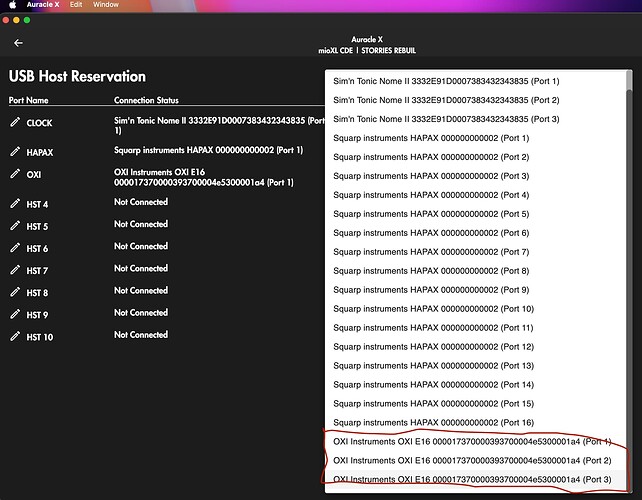Screen dimensions: 642x500
Task: Choose Squarp HAPAX Port 13 from list
Action: click(x=475, y=366)
